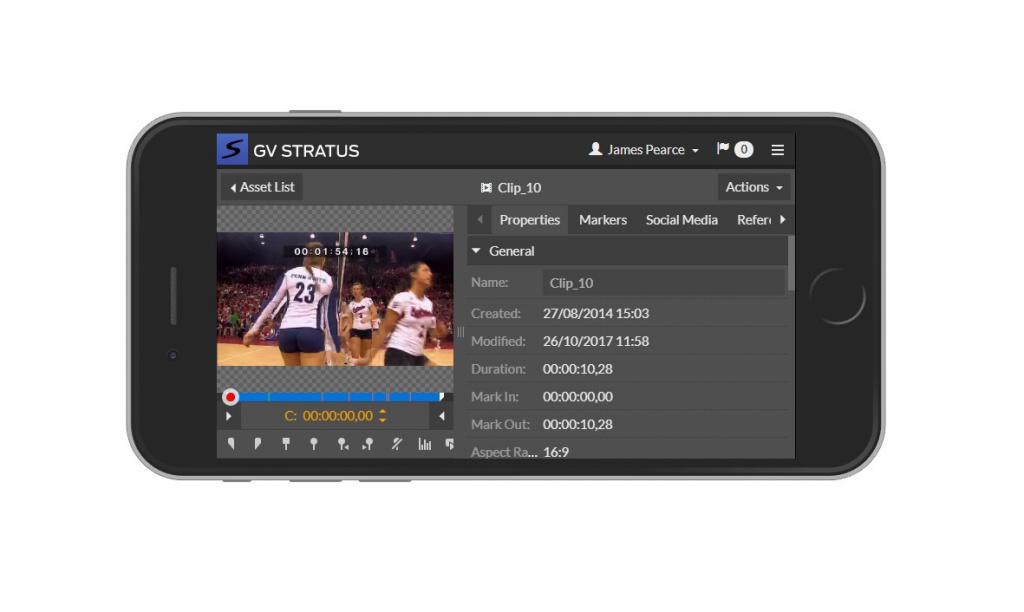The height and width of the screenshot is (612, 1024).
Task: Go back to the Asset List
Action: pyautogui.click(x=262, y=187)
